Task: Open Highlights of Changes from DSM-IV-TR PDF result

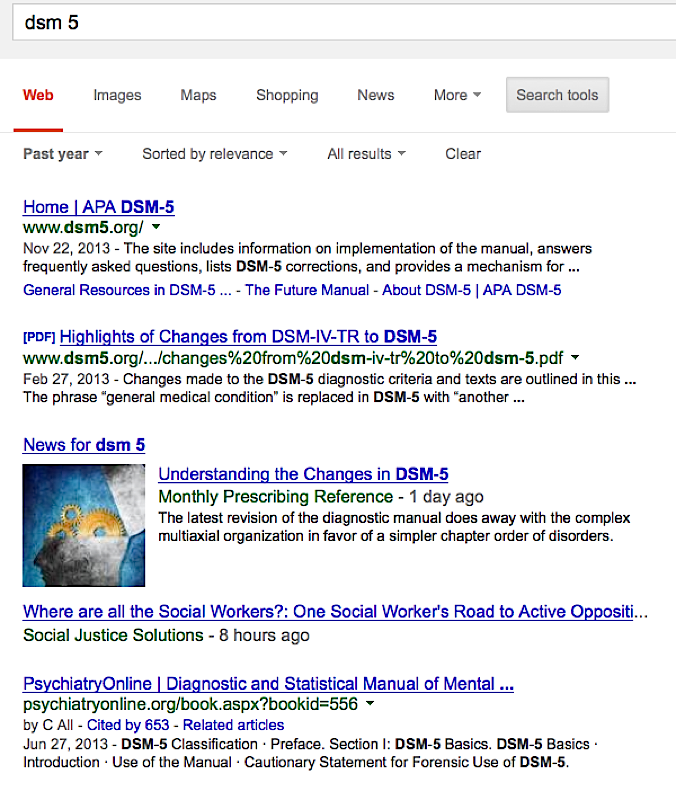Action: (248, 337)
